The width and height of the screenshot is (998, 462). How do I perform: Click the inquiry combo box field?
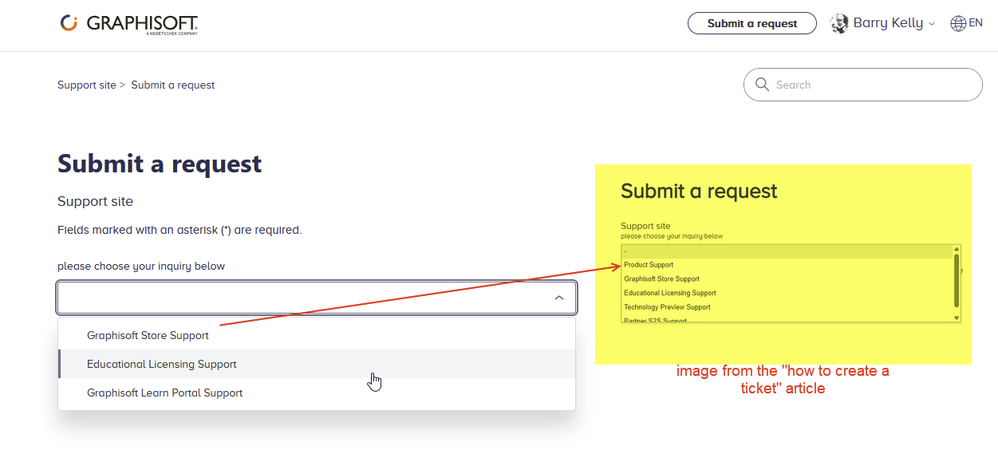(317, 298)
